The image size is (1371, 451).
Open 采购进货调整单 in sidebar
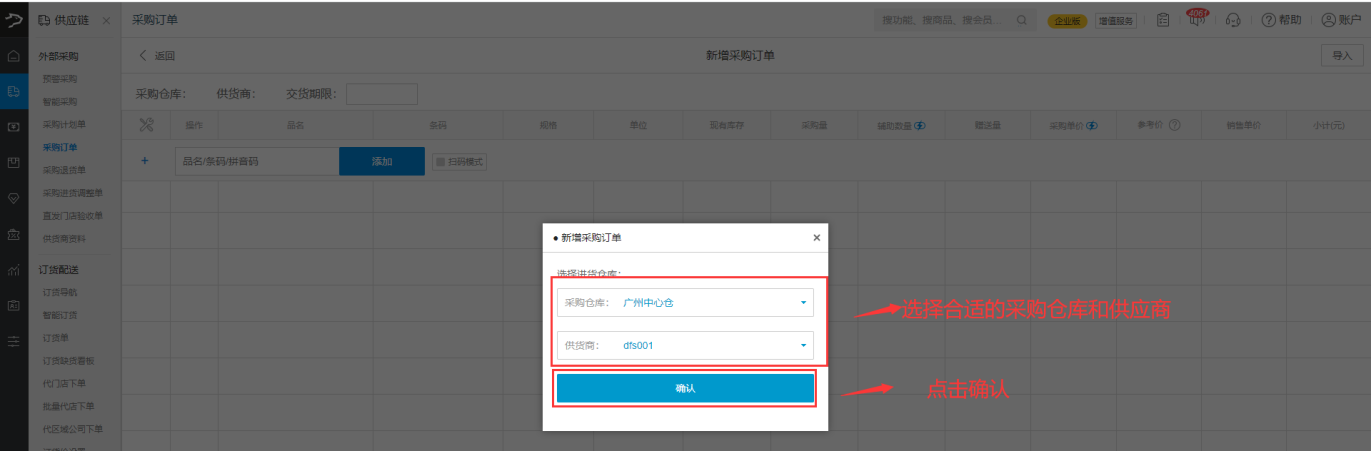click(73, 193)
